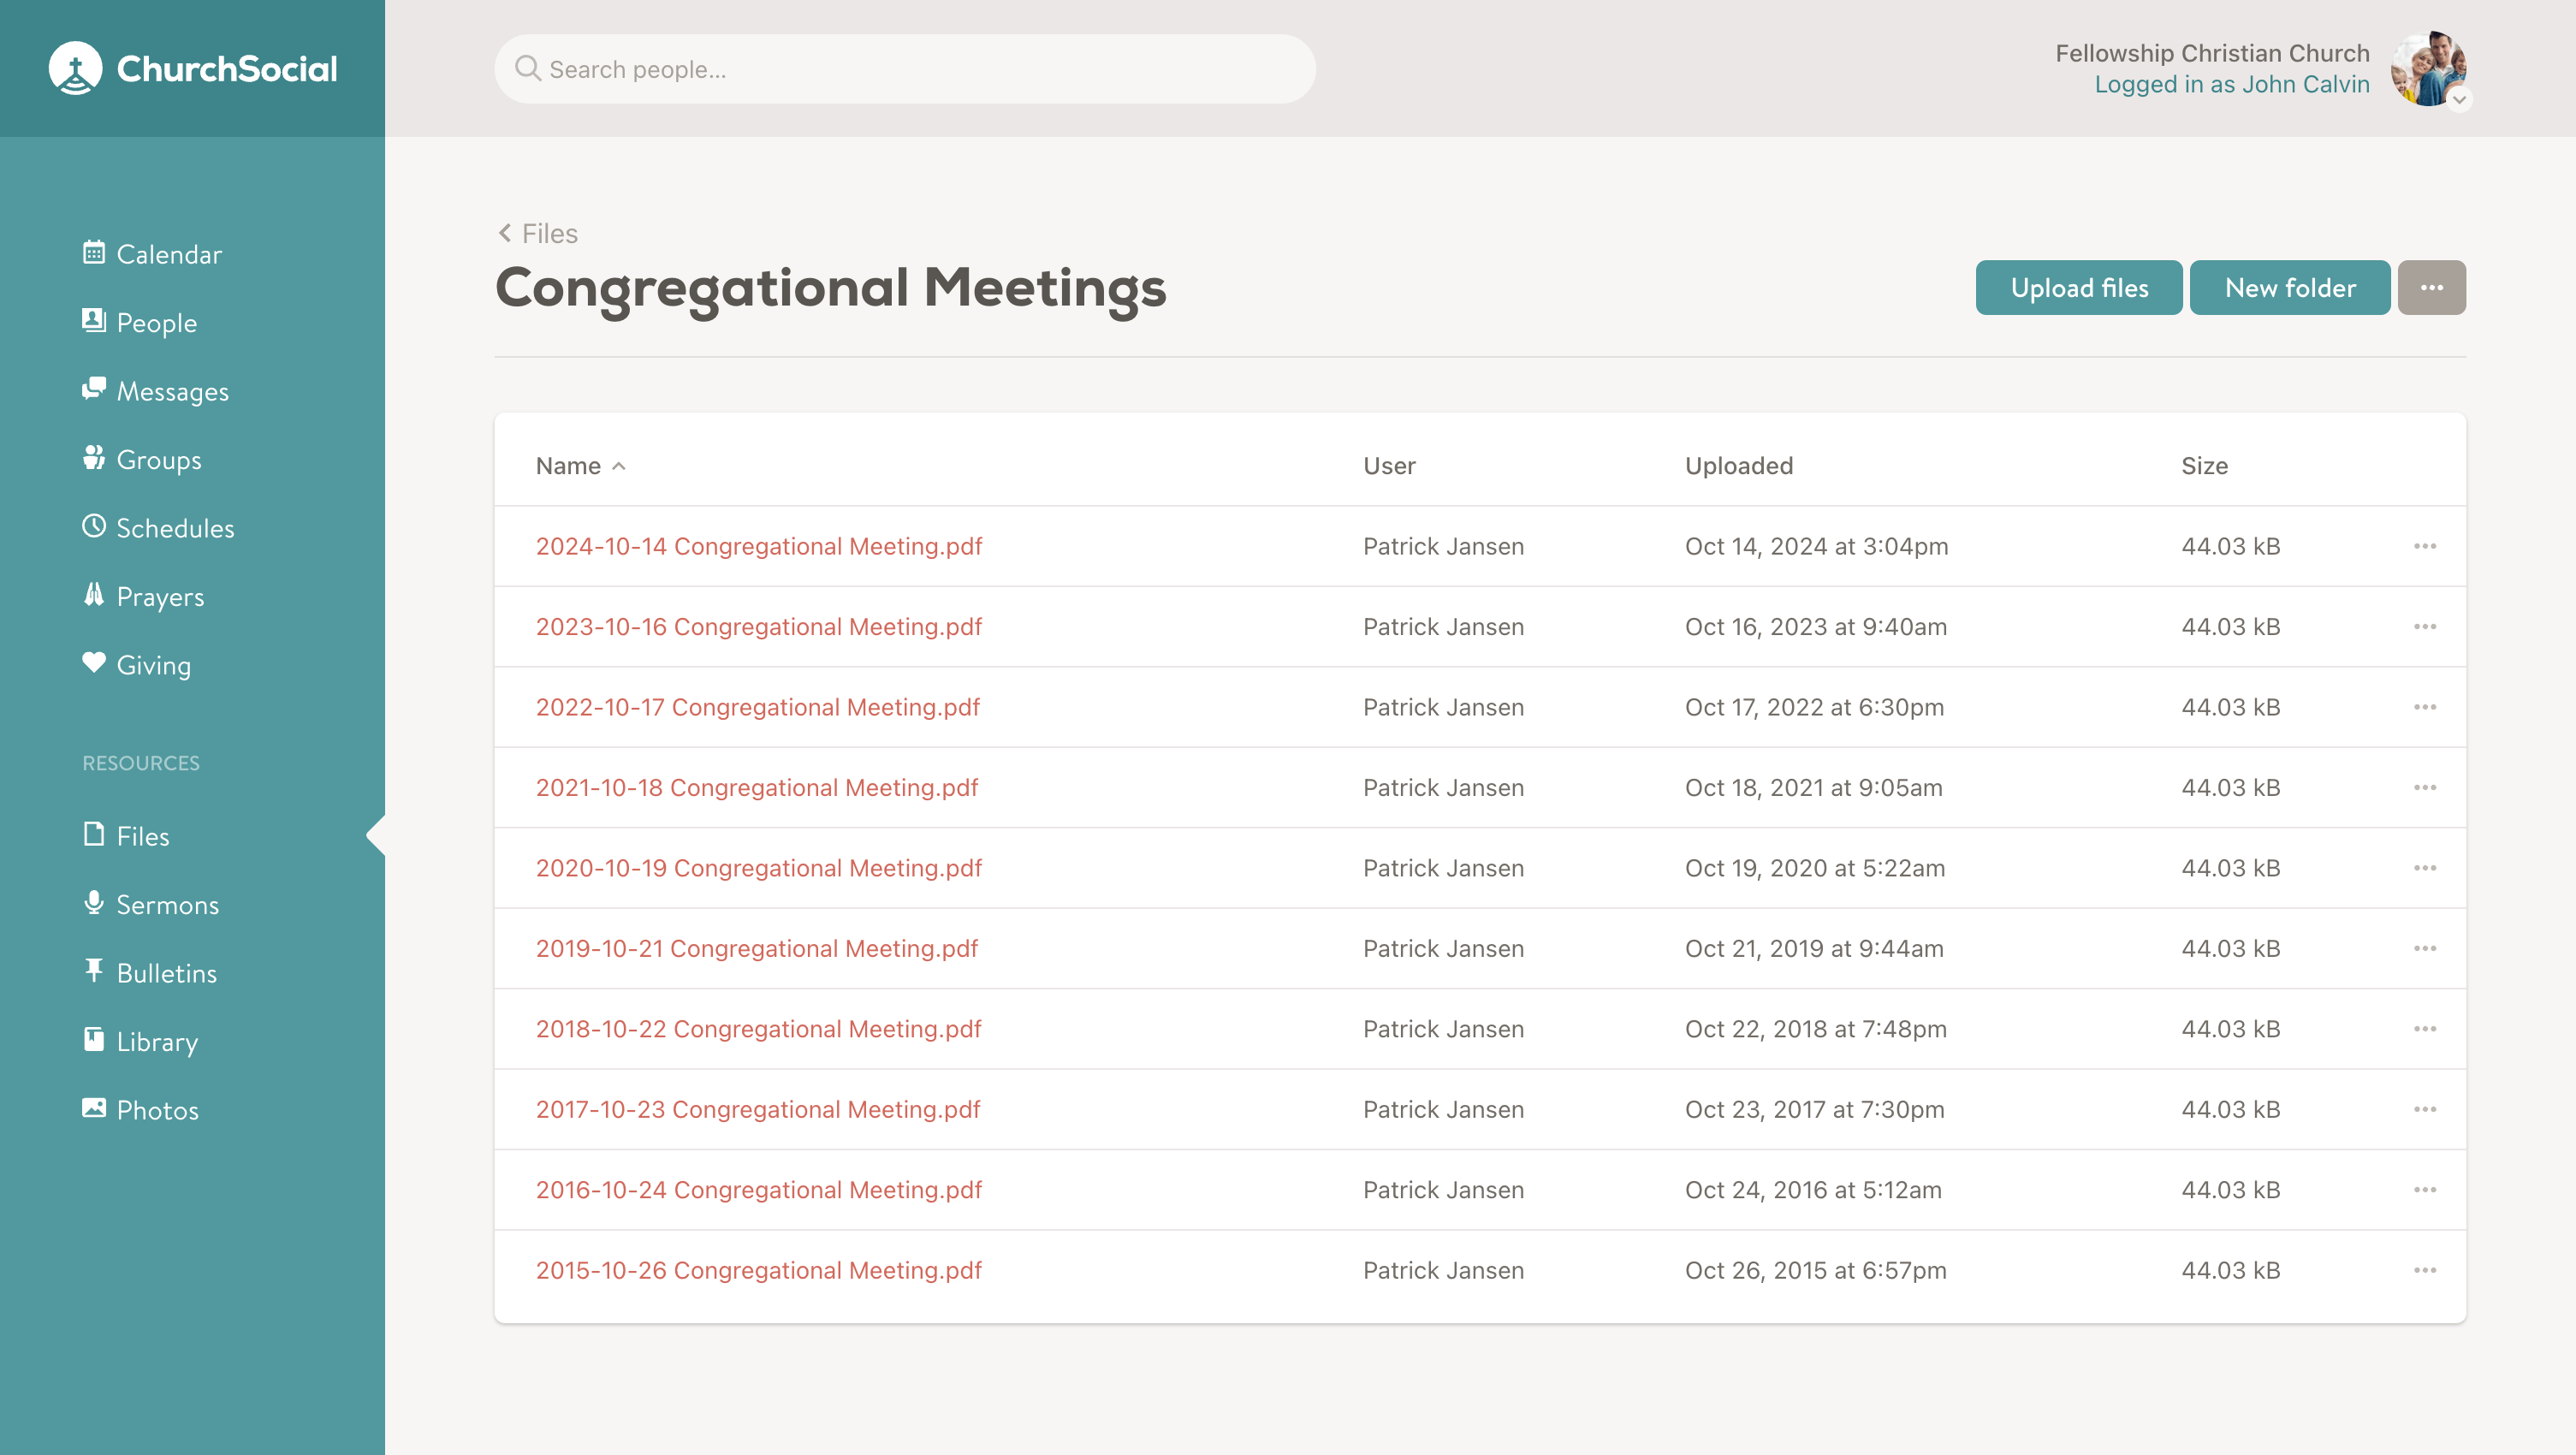The width and height of the screenshot is (2576, 1455).
Task: Click the Schedules clock icon
Action: [93, 526]
